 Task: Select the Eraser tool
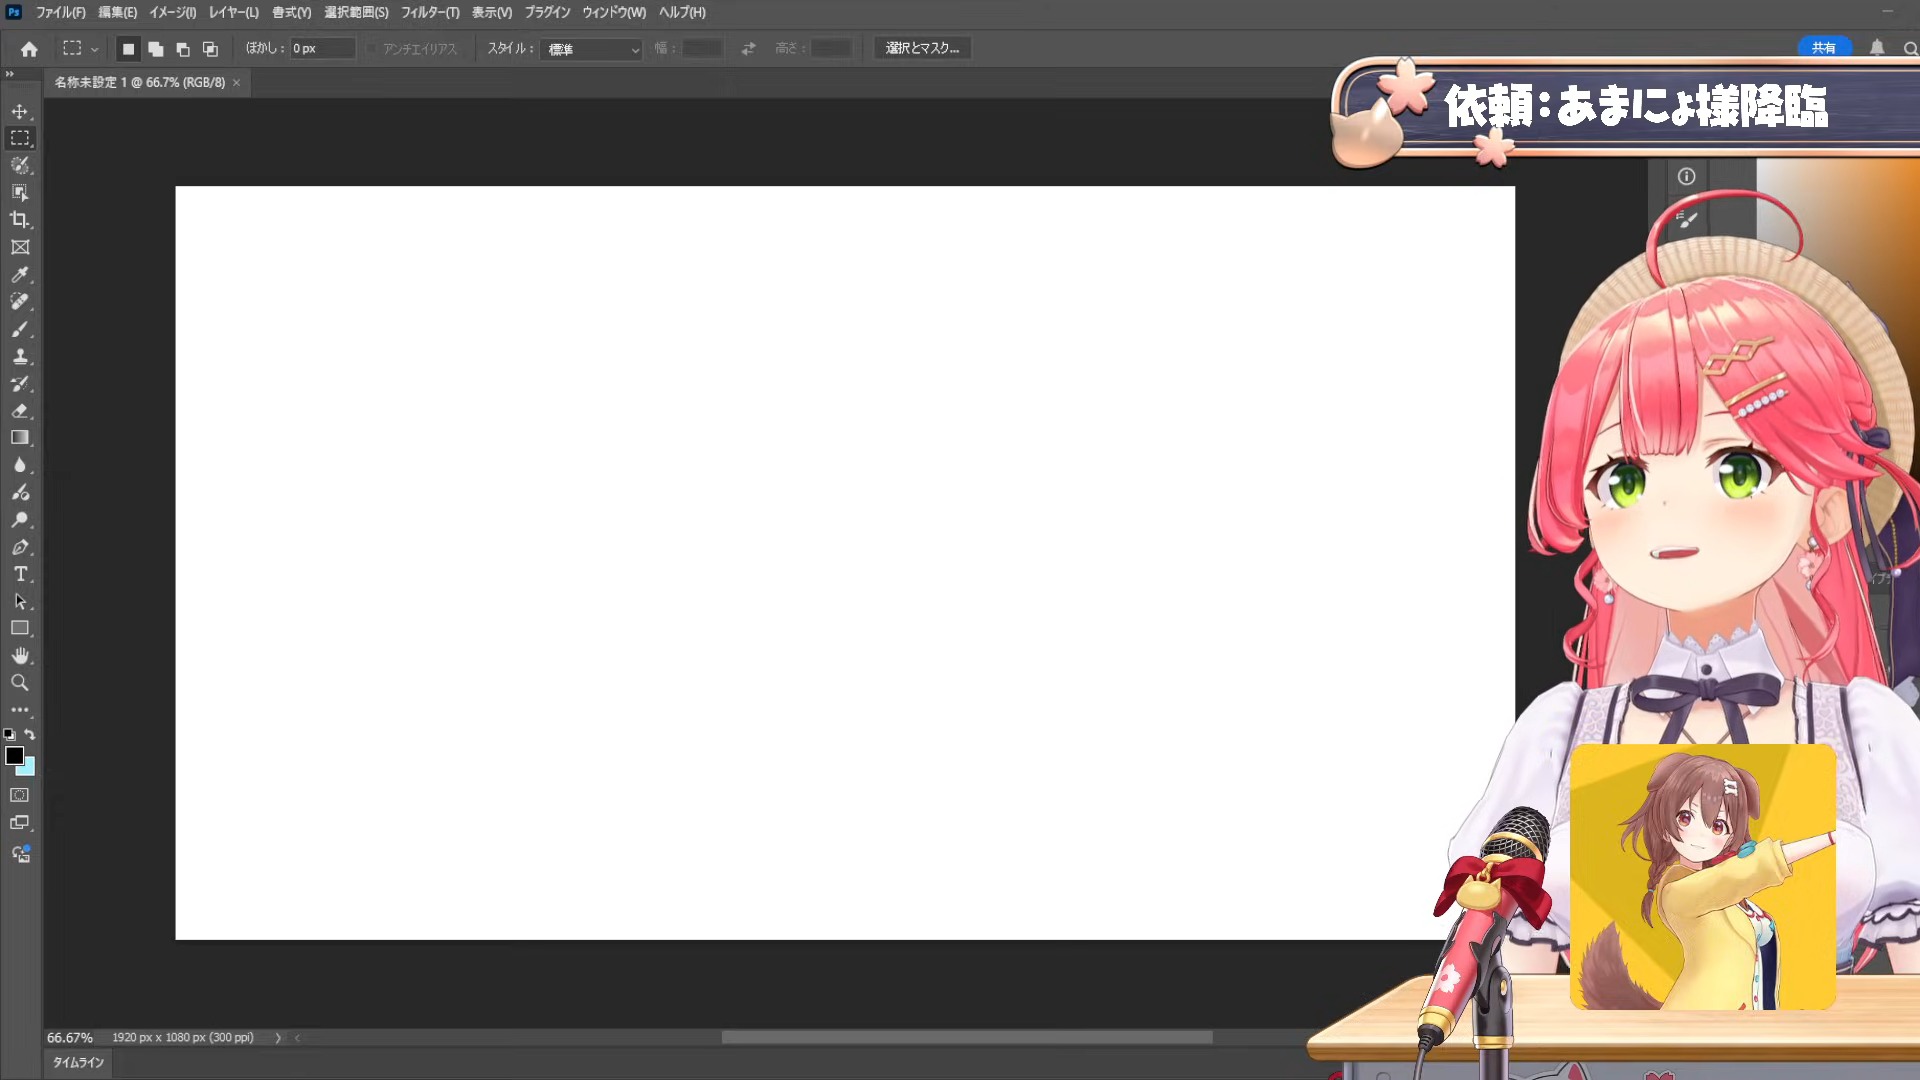coord(20,410)
